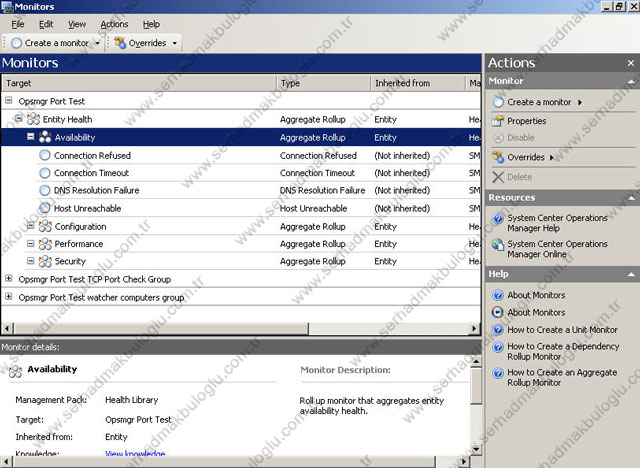Click right arrow of monitors list scrollbar
The image size is (640, 468).
[x=474, y=328]
